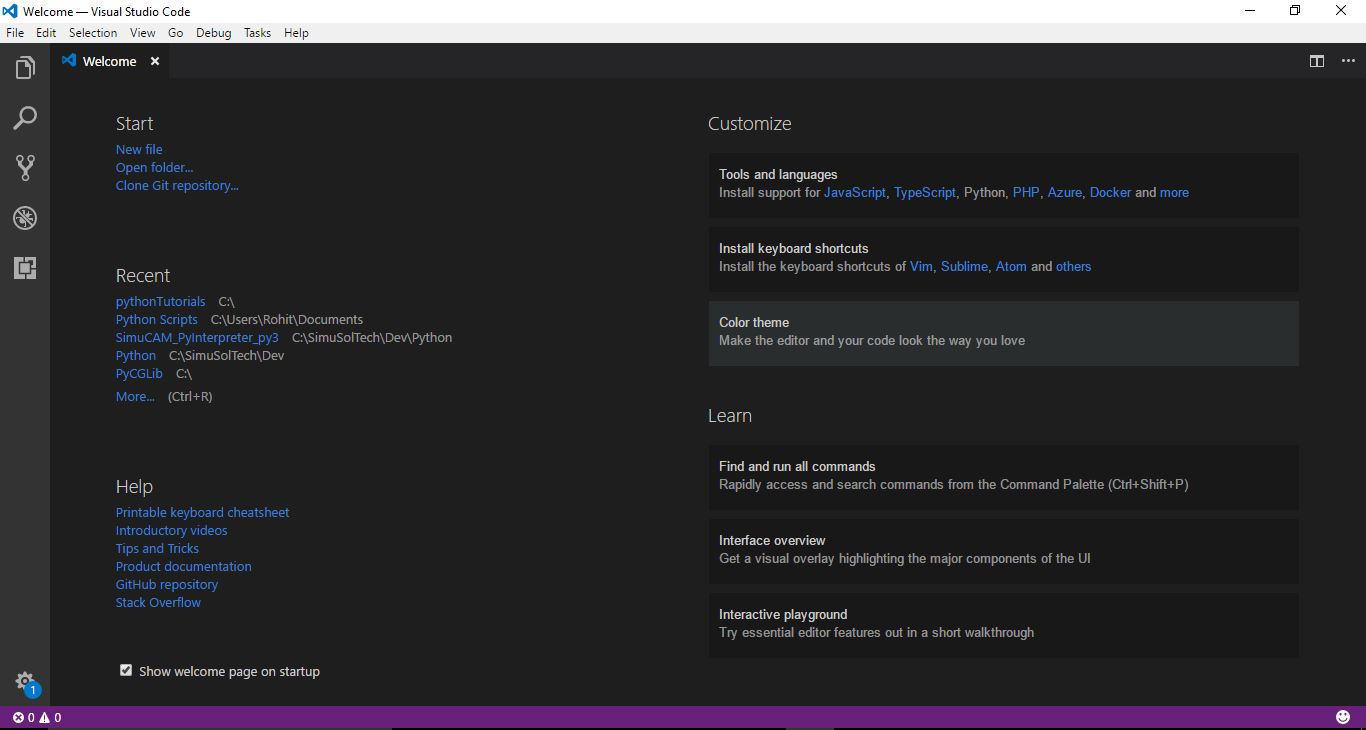Click the Split Editor icon
Image resolution: width=1366 pixels, height=730 pixels.
(x=1317, y=61)
